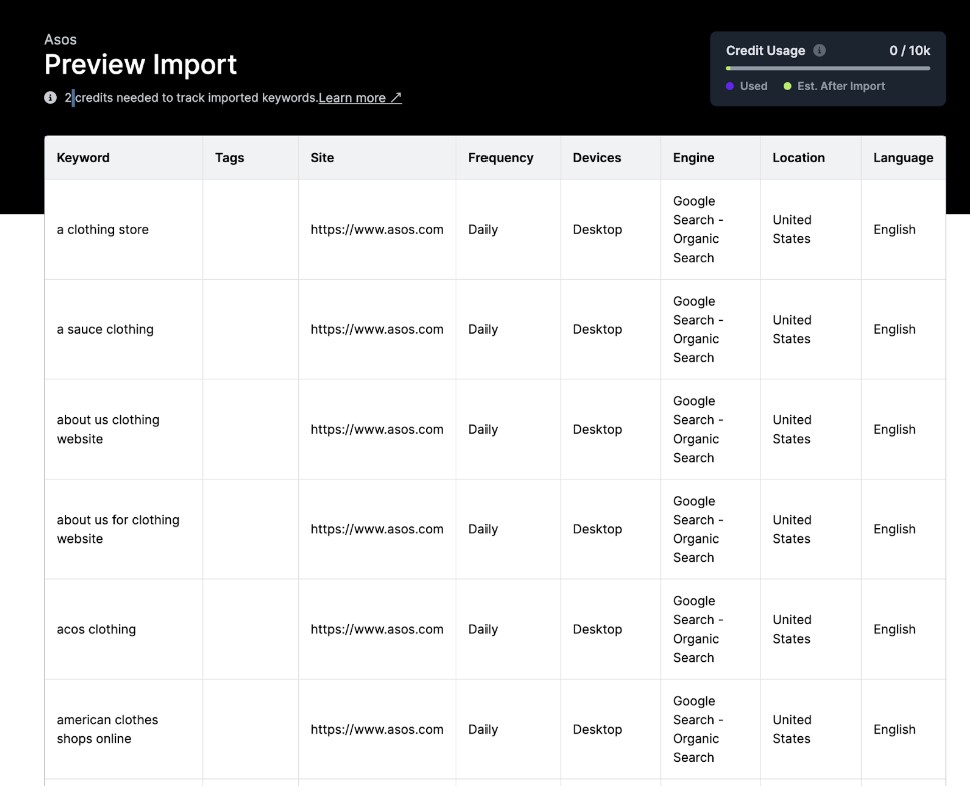Viewport: 970px width, 798px height.
Task: Select 'american clothes shops online' keyword
Action: pyautogui.click(x=108, y=729)
